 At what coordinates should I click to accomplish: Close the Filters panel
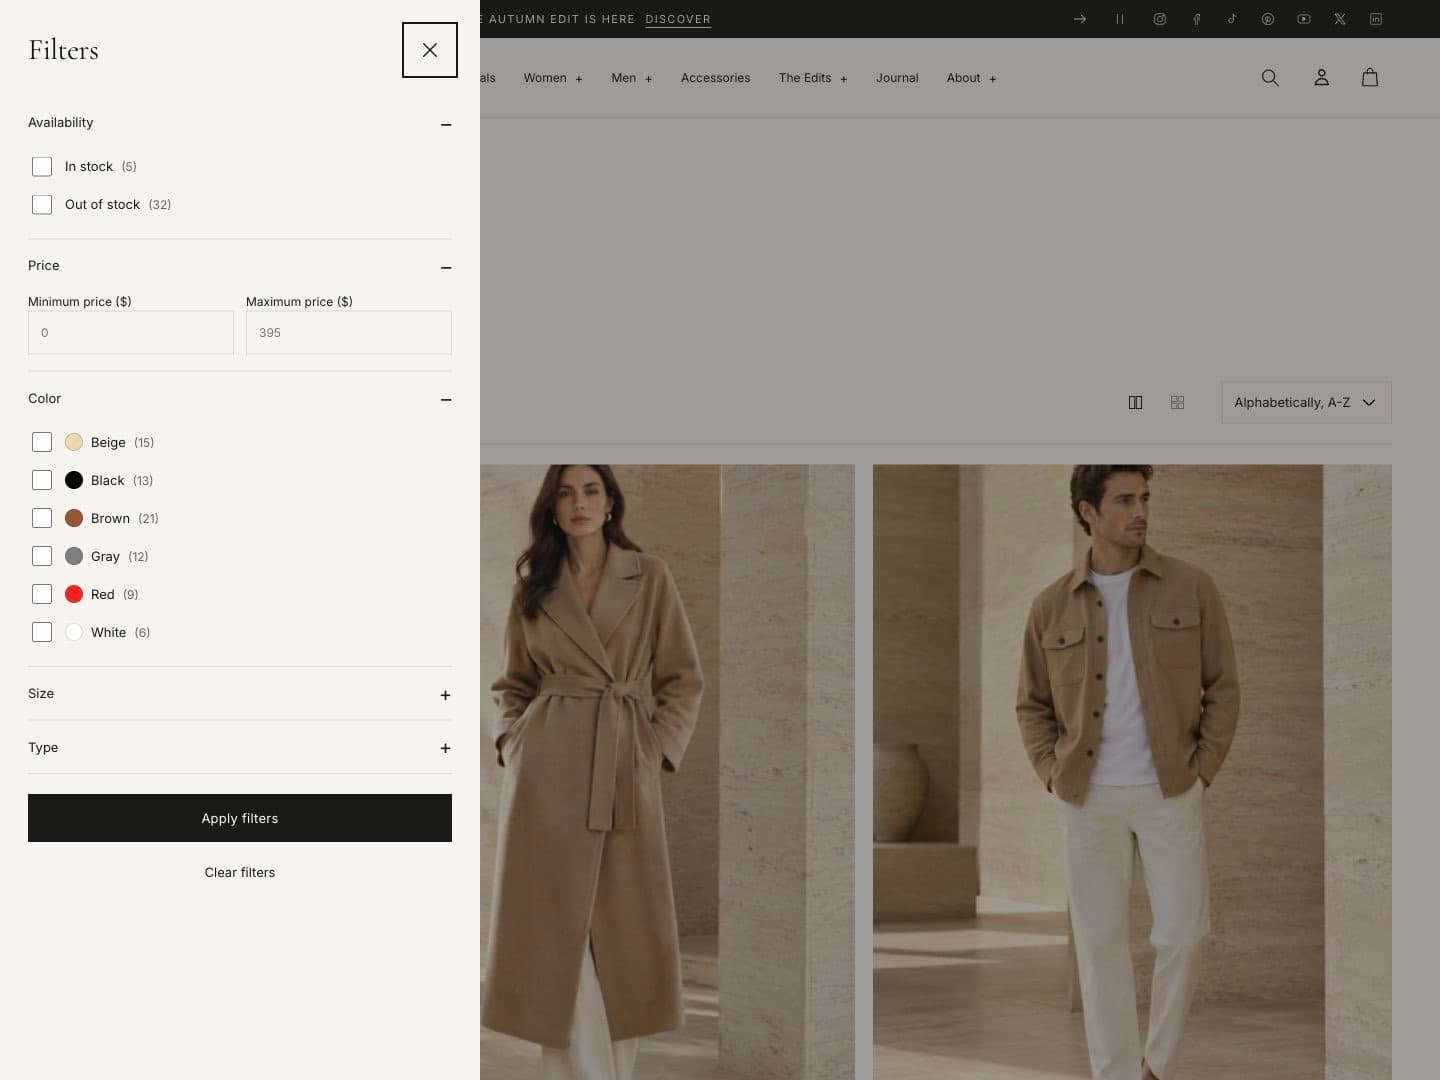pos(430,50)
